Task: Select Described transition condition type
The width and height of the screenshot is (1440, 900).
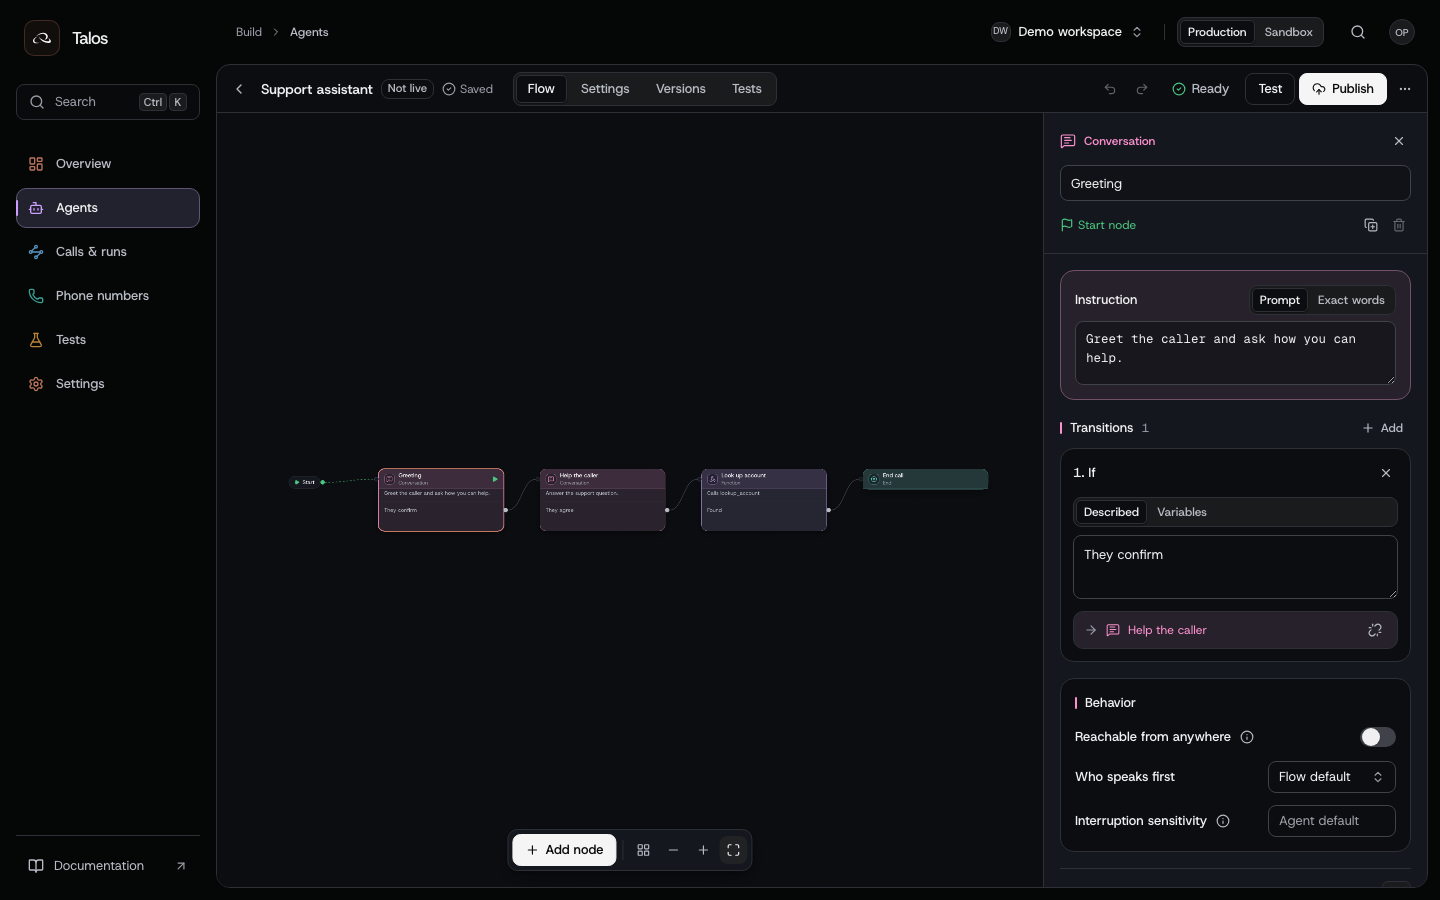Action: pyautogui.click(x=1111, y=512)
